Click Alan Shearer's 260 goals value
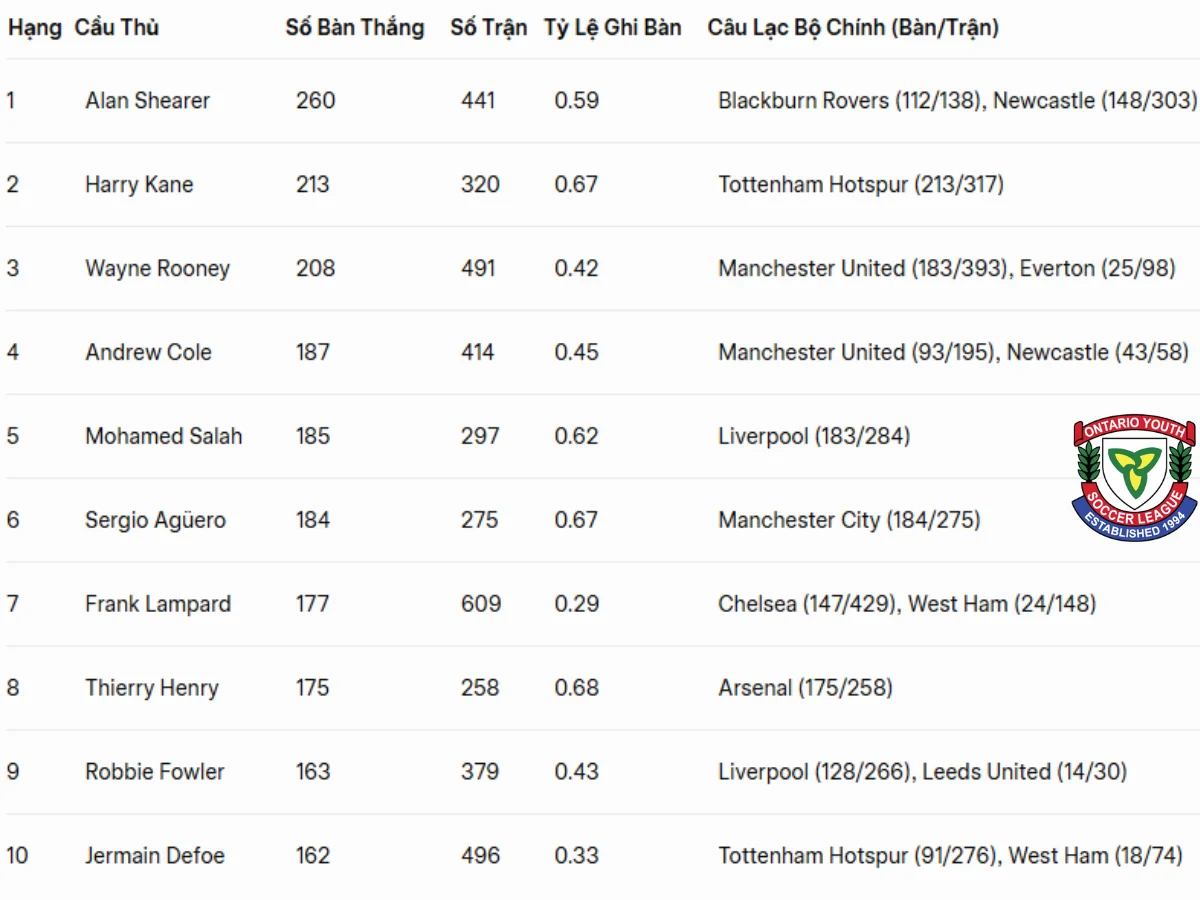The height and width of the screenshot is (900, 1200). 316,100
